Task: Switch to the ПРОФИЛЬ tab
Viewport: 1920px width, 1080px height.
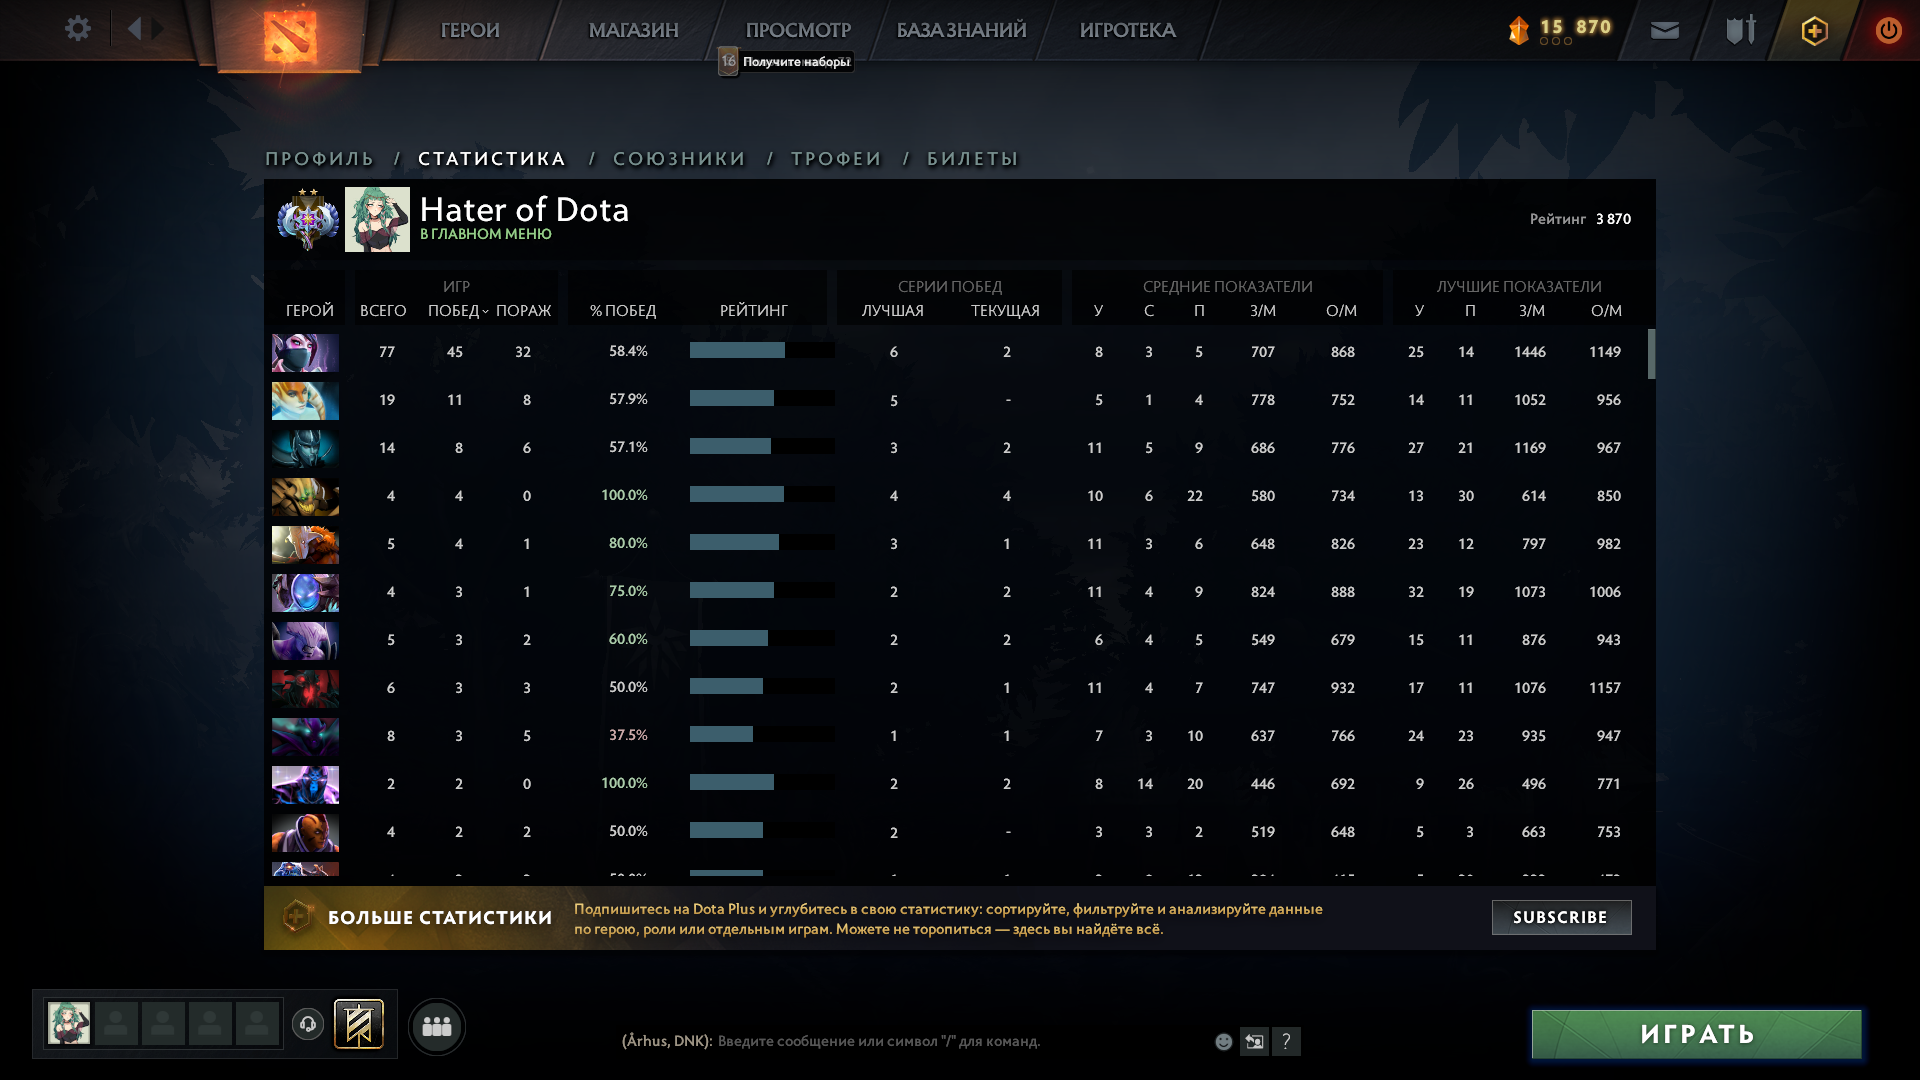Action: (x=320, y=159)
